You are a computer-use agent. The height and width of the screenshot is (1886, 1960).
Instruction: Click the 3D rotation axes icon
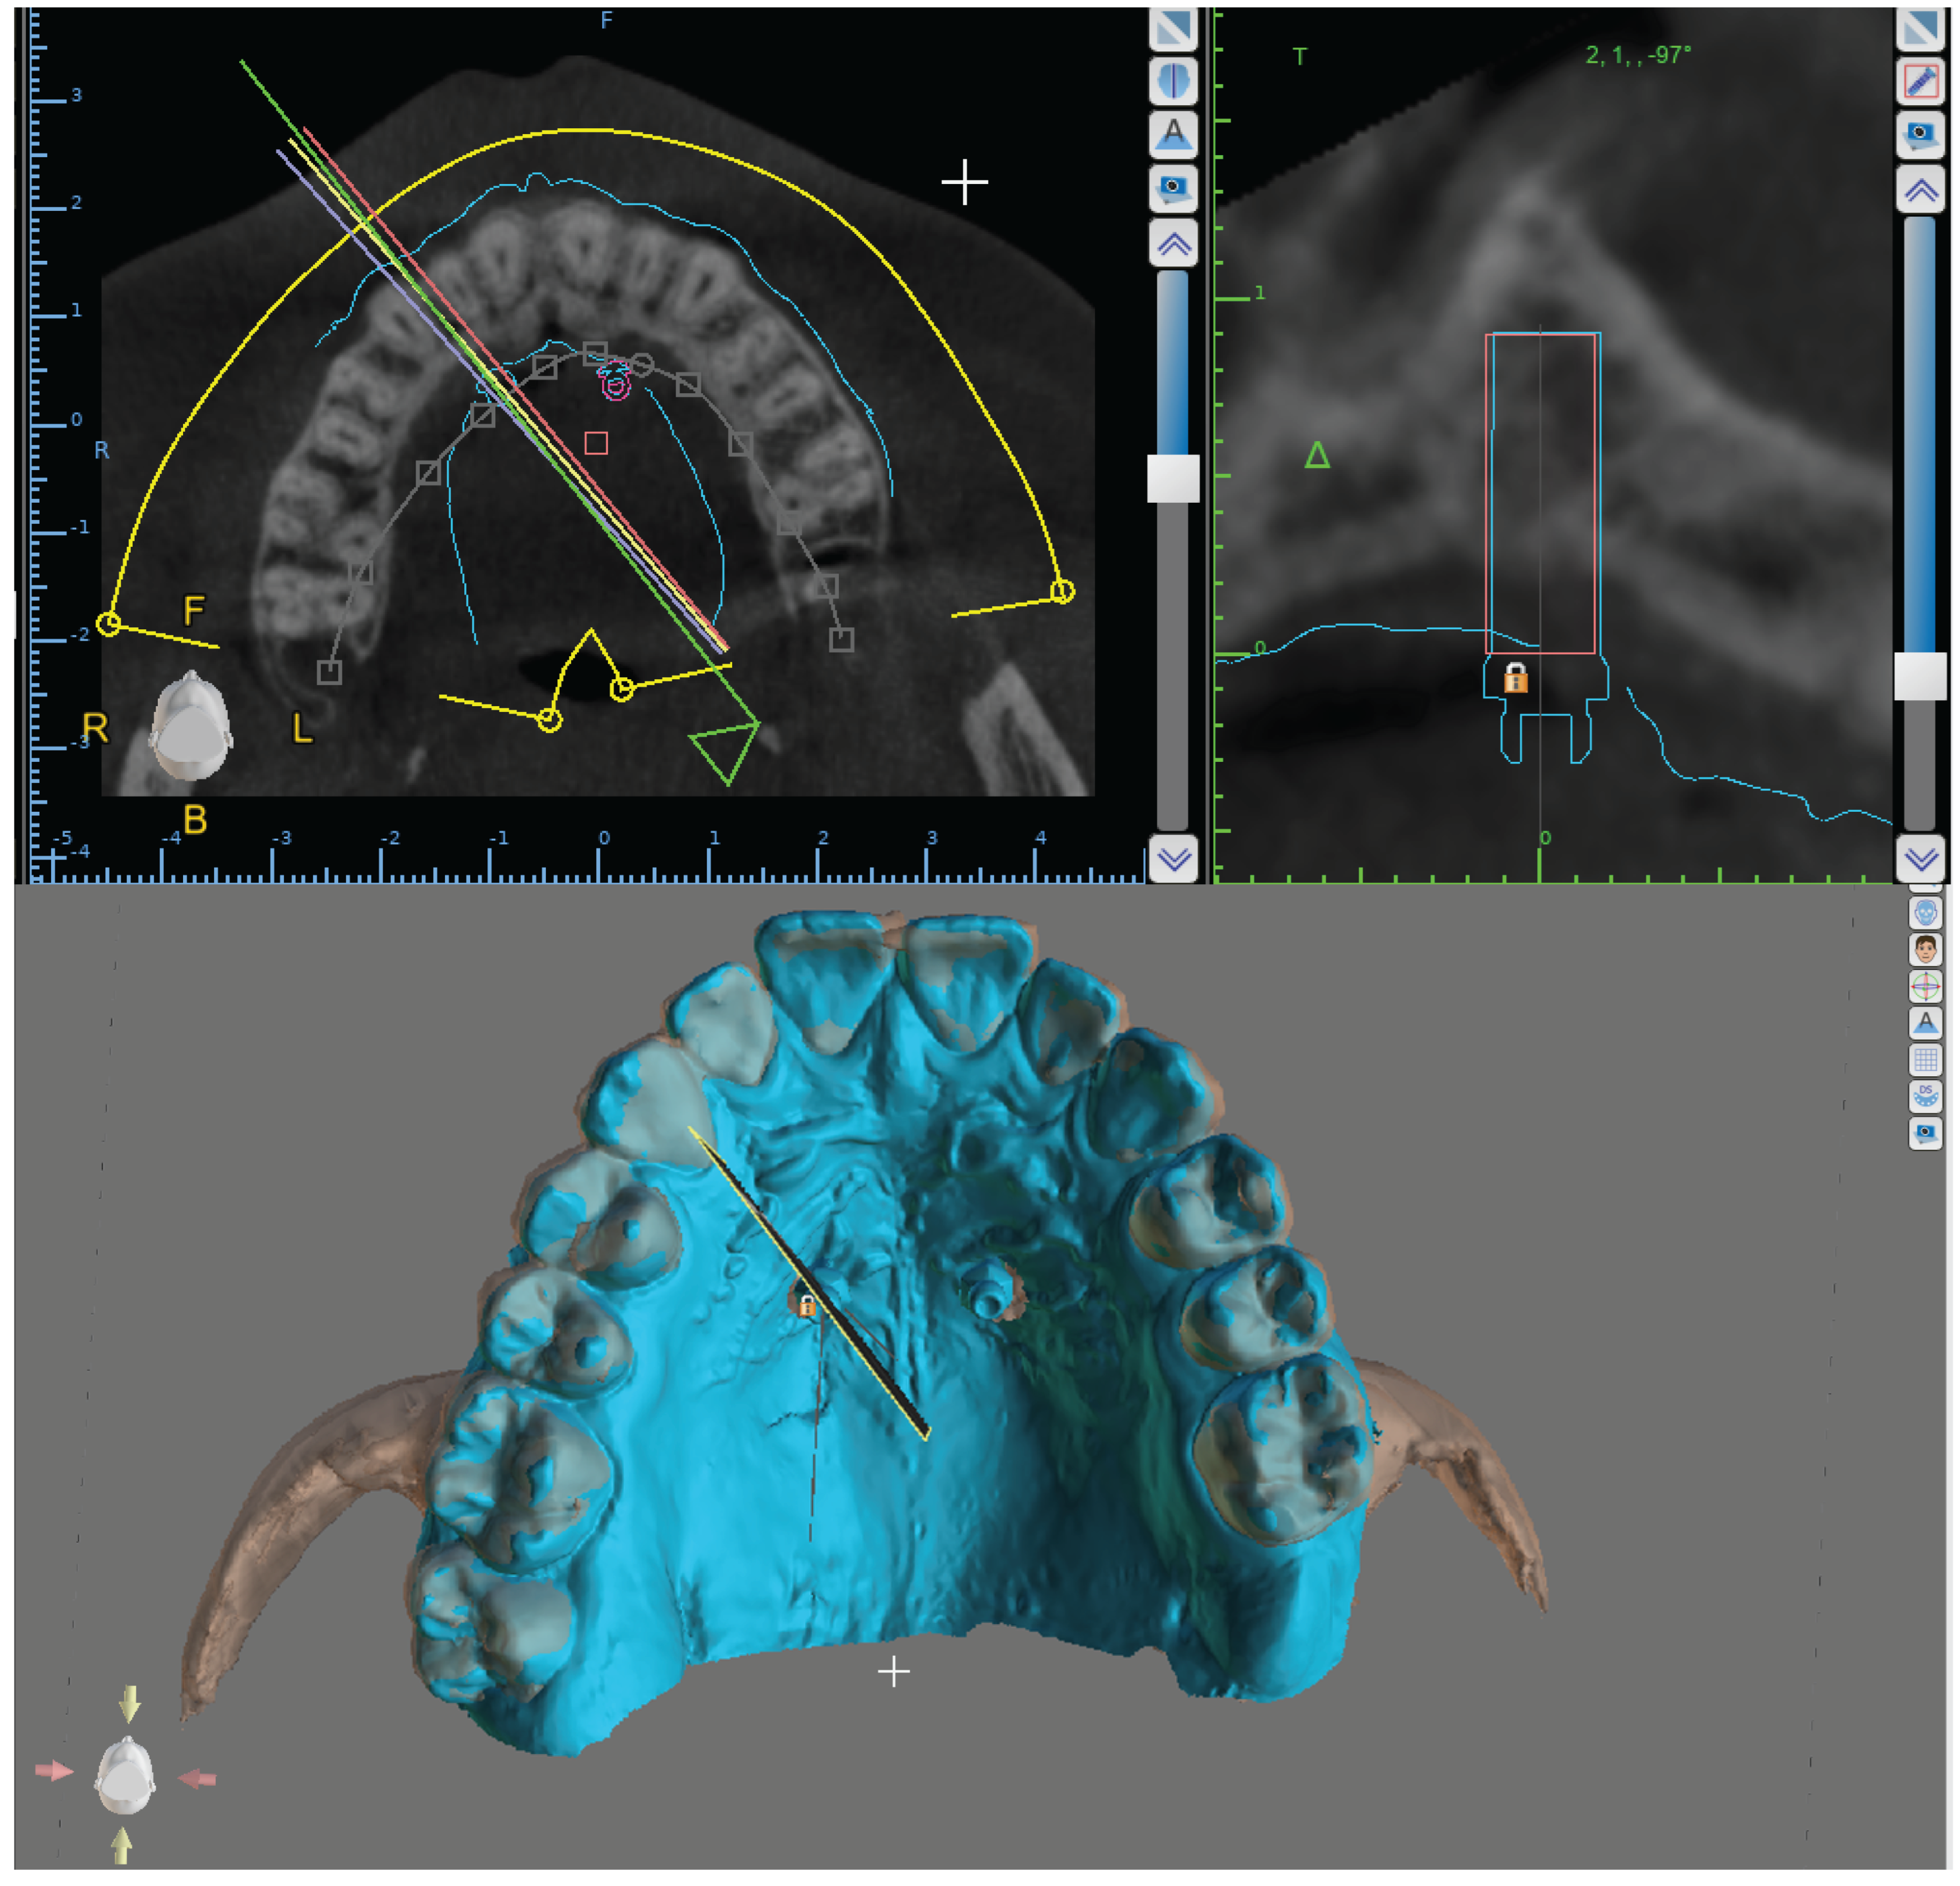click(x=1925, y=986)
